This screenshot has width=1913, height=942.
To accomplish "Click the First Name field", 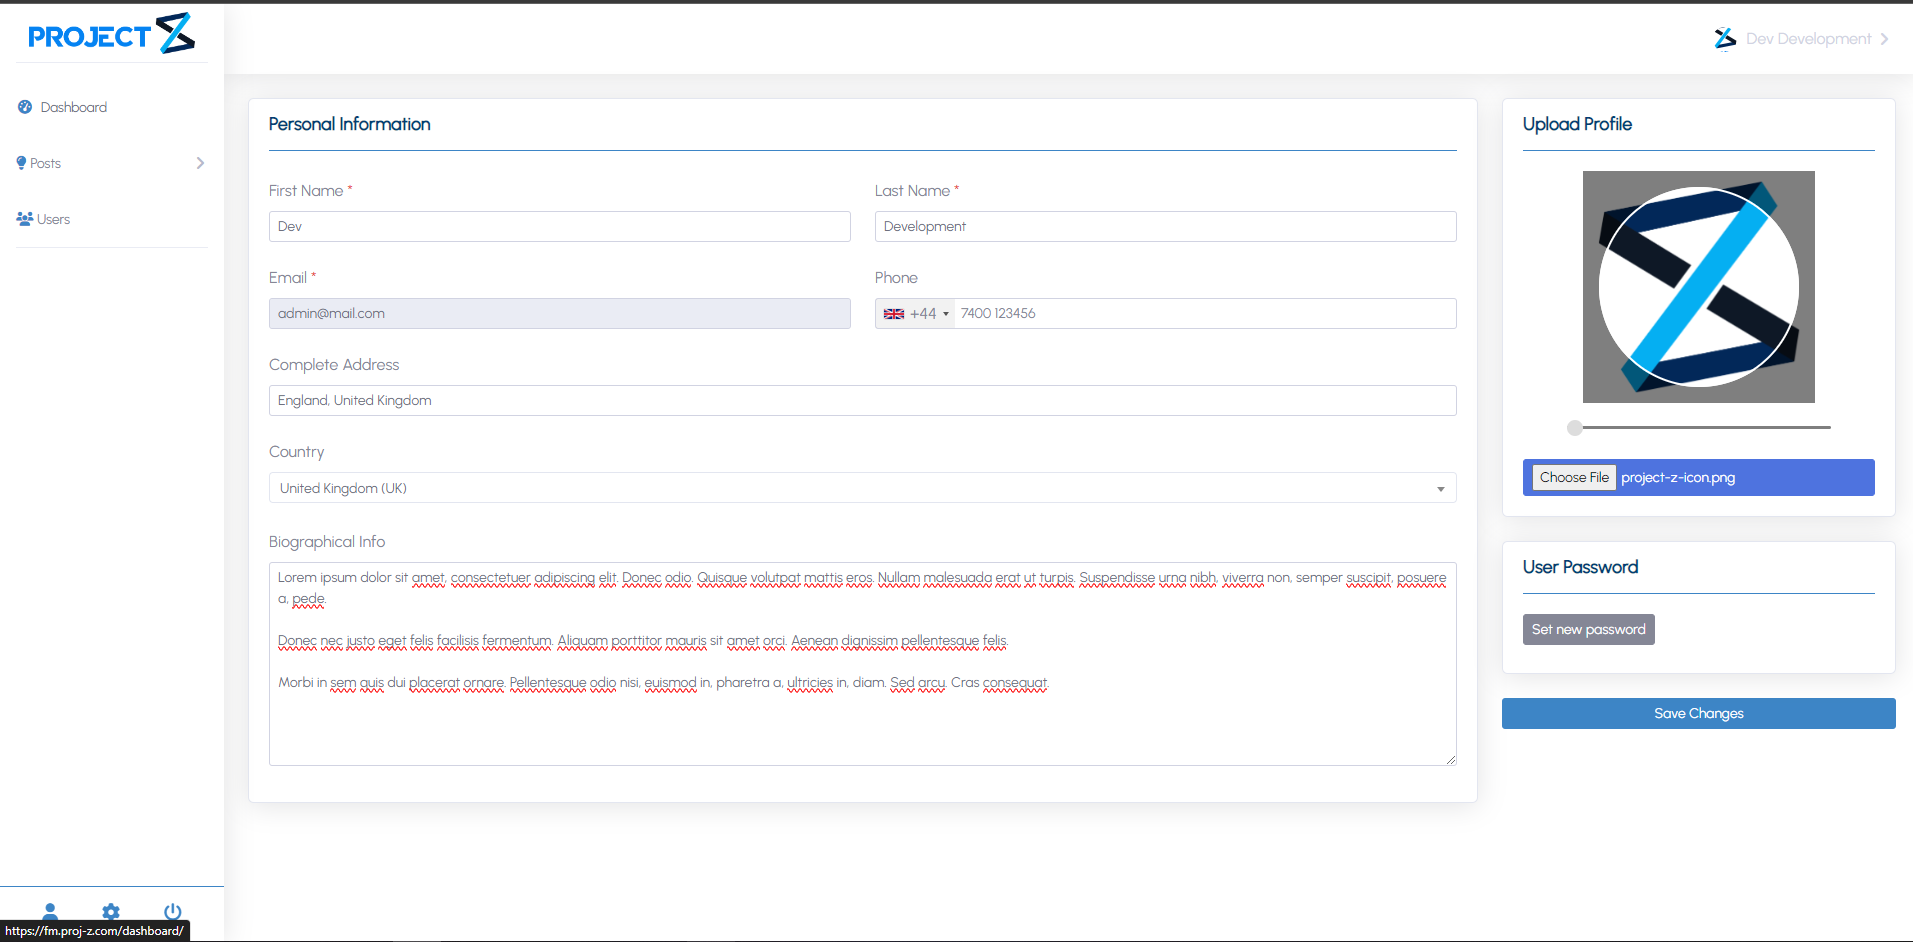I will pos(559,226).
